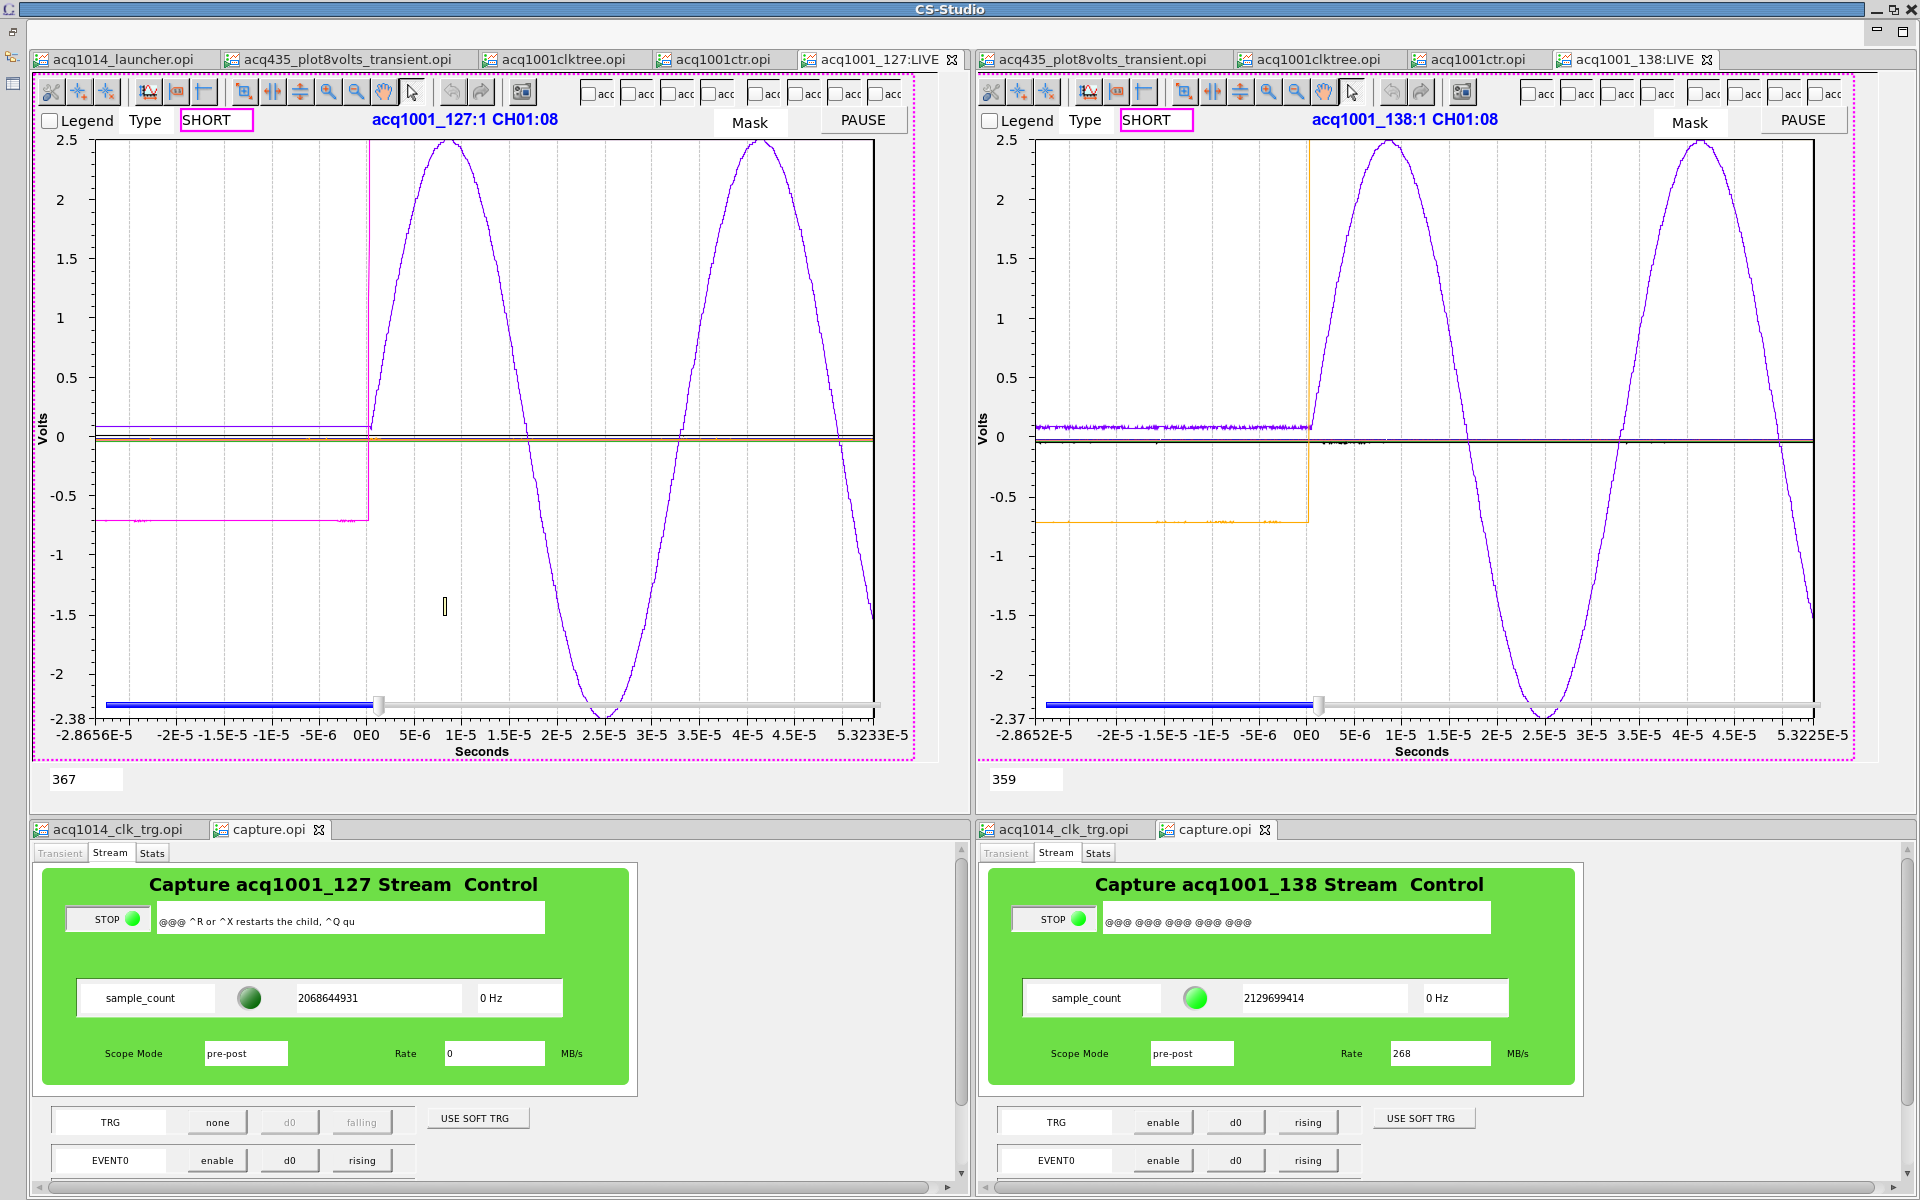Image resolution: width=1920 pixels, height=1200 pixels.
Task: Open TRG 'falling' edge dropdown in acq1001_127 panel
Action: [362, 1122]
